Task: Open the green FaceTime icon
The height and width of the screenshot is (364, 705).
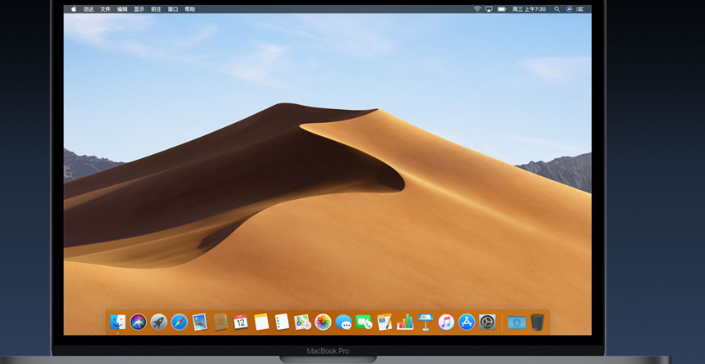Action: pos(364,322)
